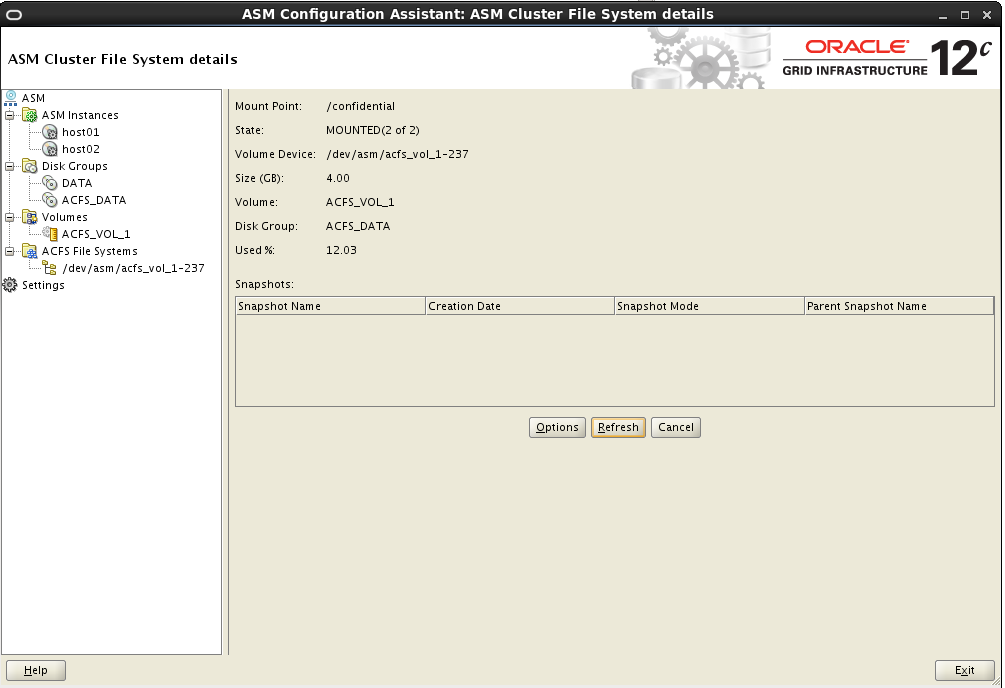The height and width of the screenshot is (688, 1005).
Task: Click the Options button
Action: [x=557, y=428]
